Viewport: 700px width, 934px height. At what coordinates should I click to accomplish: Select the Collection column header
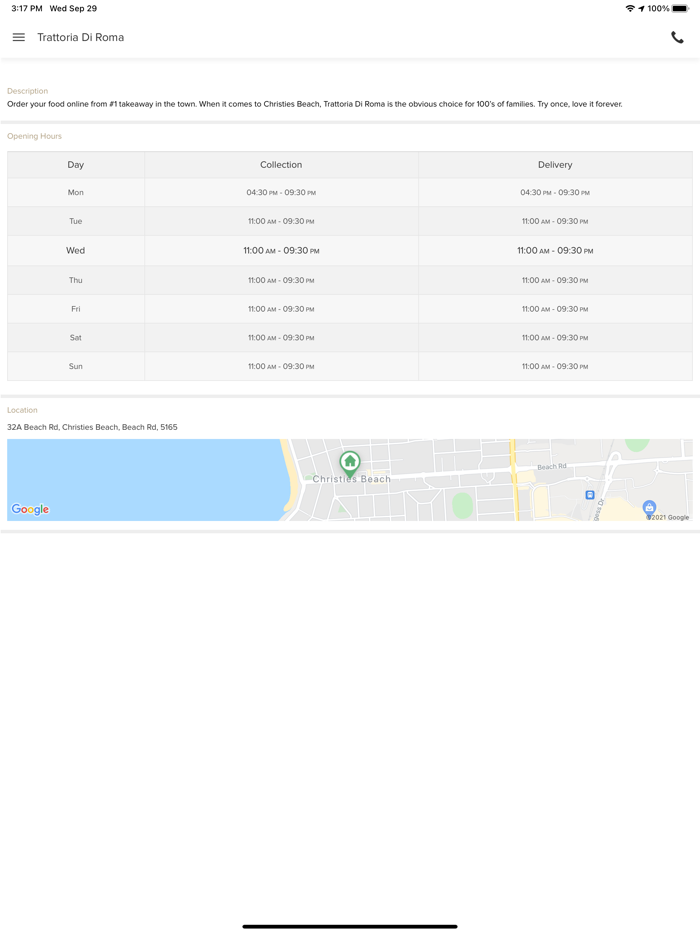tap(281, 165)
